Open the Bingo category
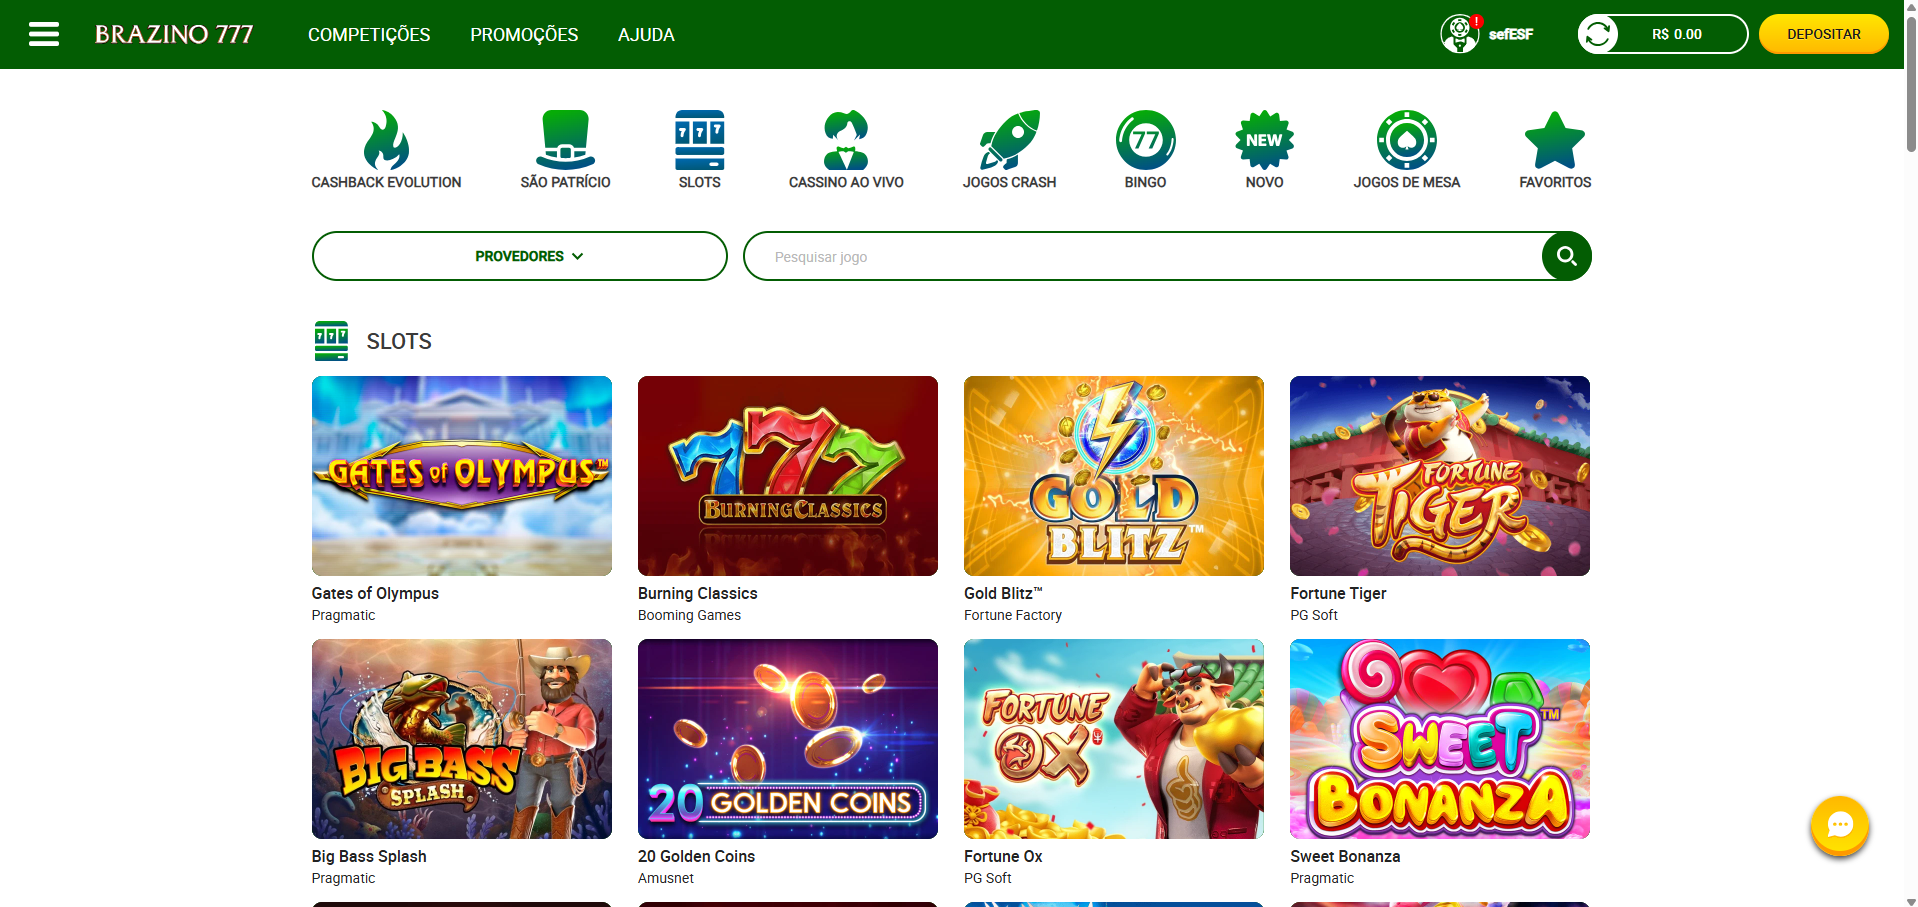Image resolution: width=1918 pixels, height=907 pixels. point(1145,141)
